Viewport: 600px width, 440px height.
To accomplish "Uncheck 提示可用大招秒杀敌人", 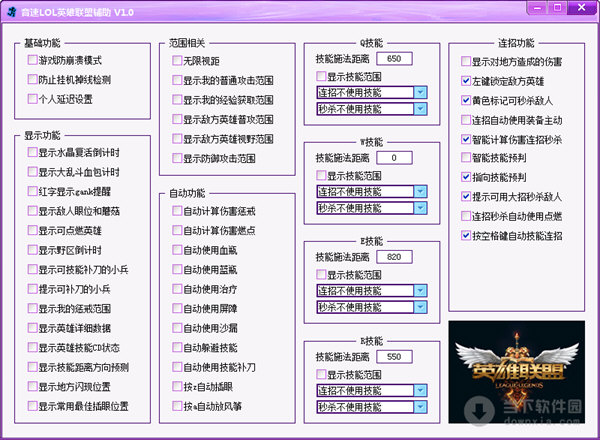I will point(466,196).
